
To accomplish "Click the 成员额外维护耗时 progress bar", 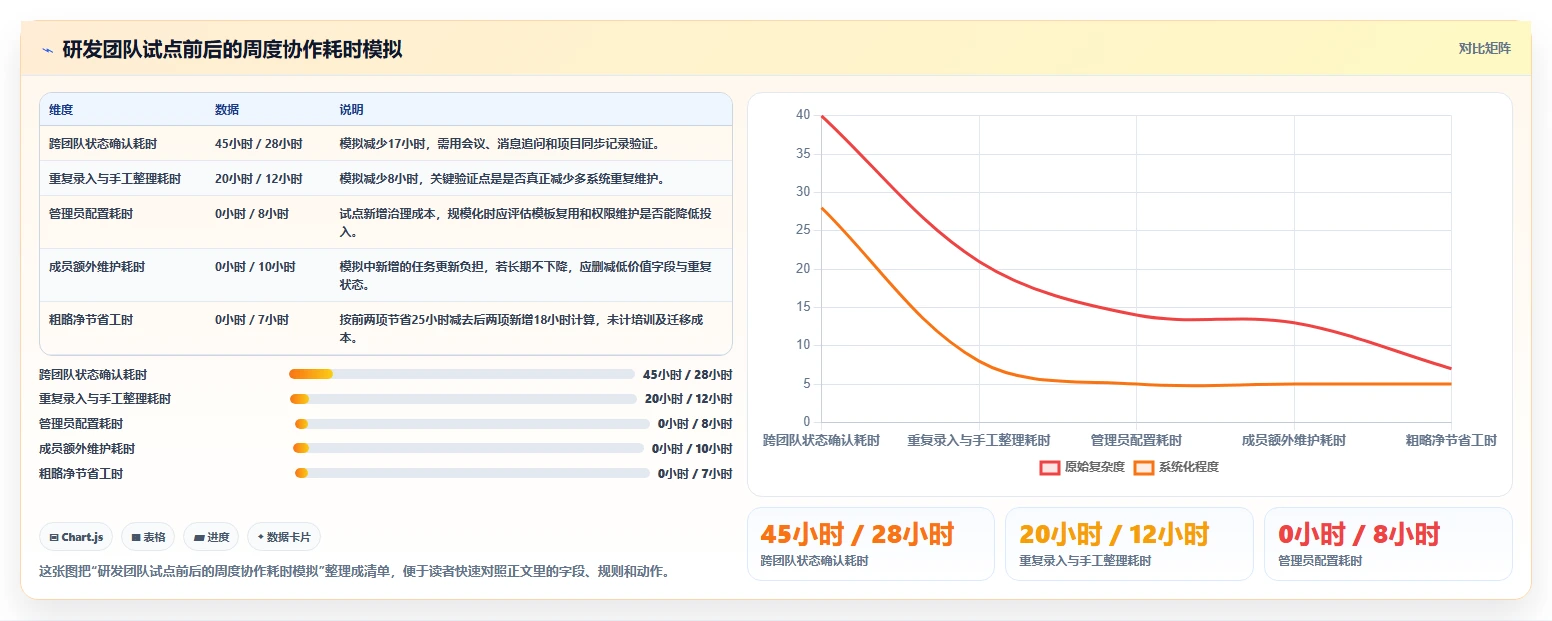I will [x=468, y=448].
